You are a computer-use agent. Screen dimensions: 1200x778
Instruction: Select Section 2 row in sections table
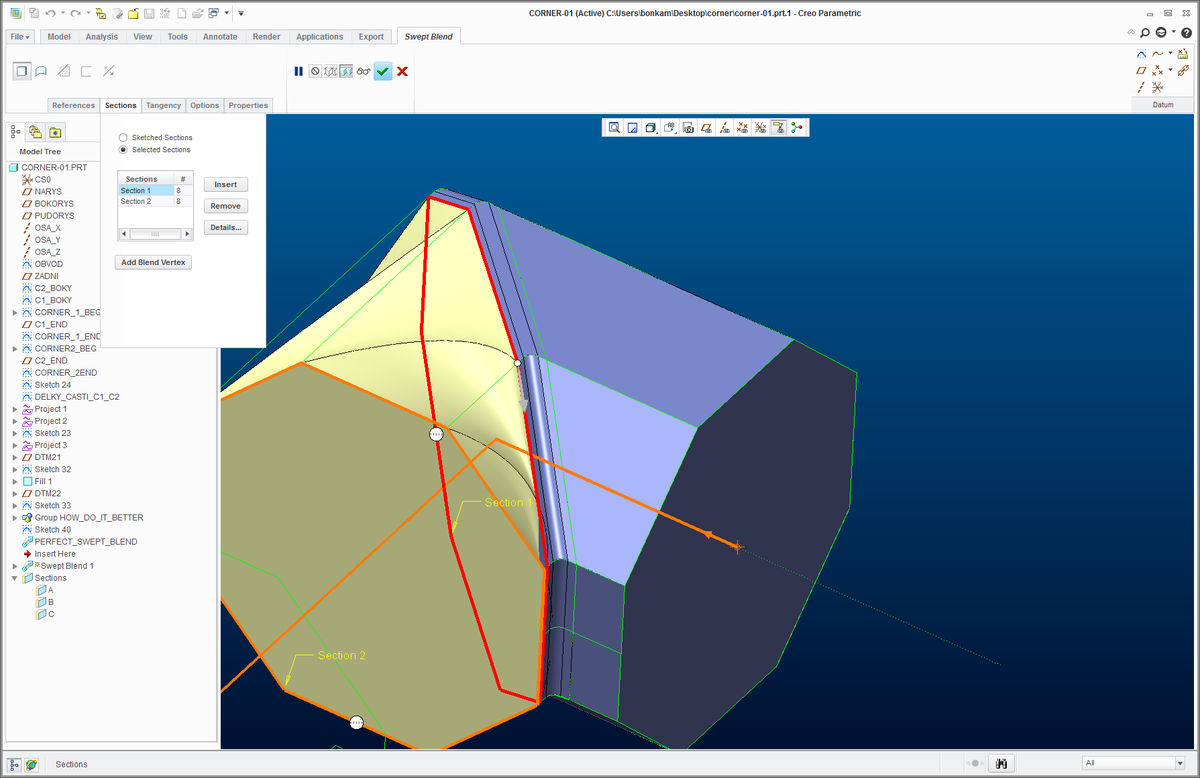pos(155,202)
